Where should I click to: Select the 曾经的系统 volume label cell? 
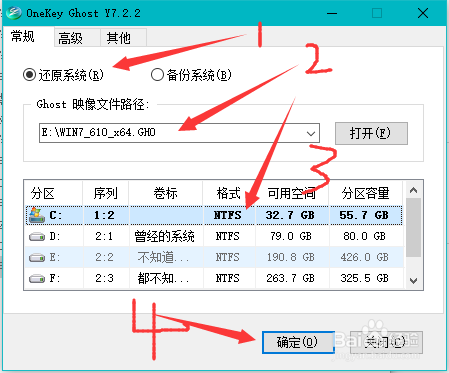tap(165, 237)
